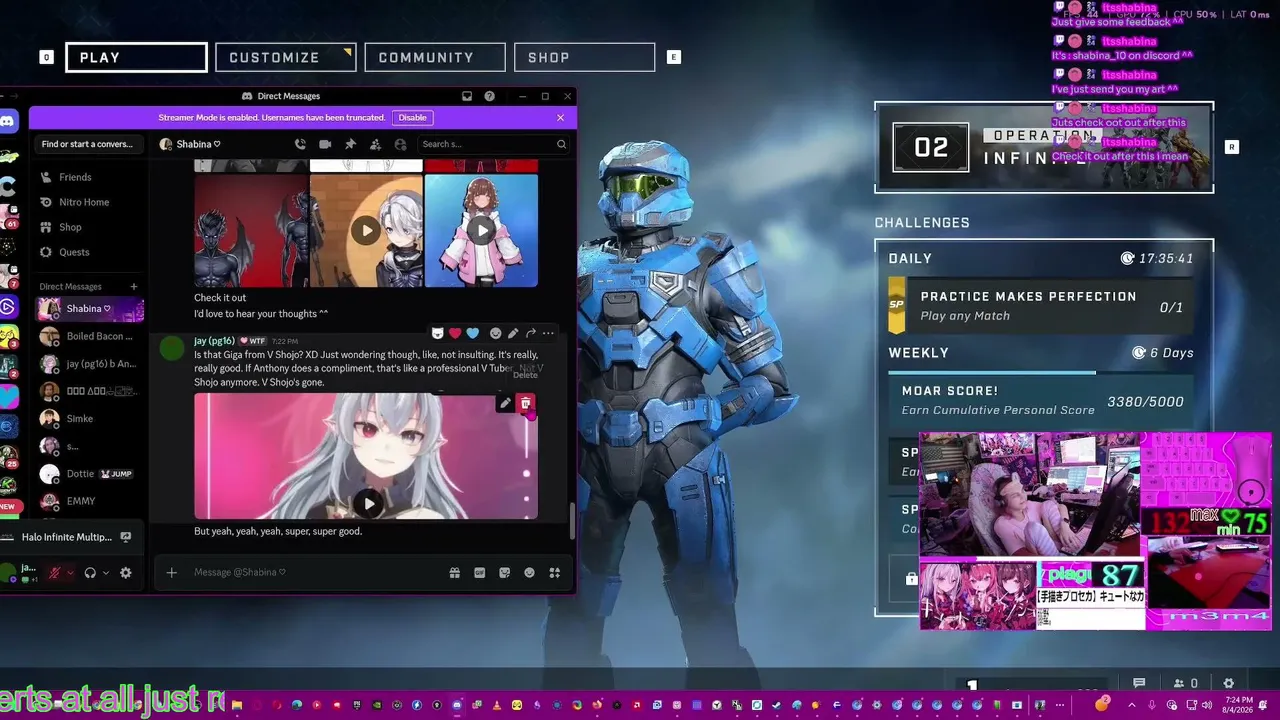Click the chat scrollbar in Discord

point(572,520)
